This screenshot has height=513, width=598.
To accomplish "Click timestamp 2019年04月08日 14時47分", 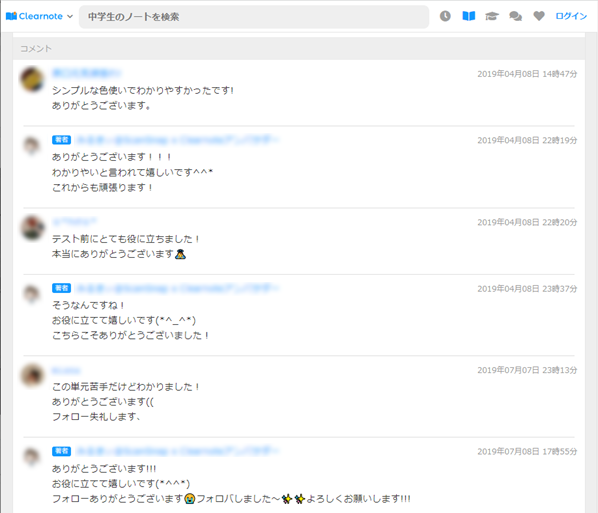I will [527, 74].
